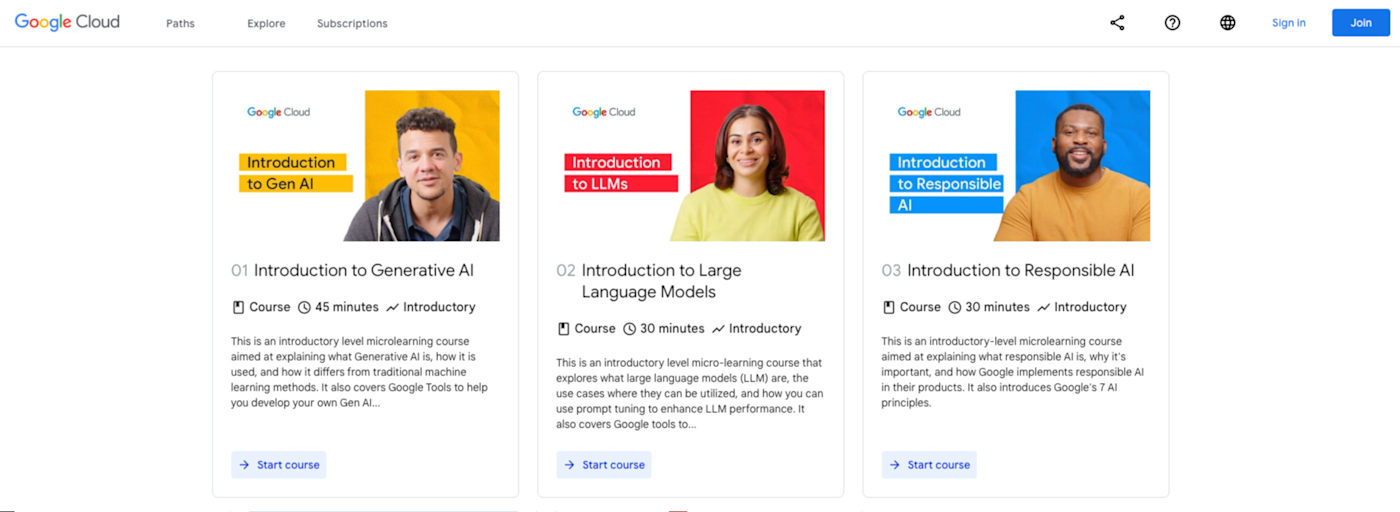Click book icon beside Course in Generative AI card
The width and height of the screenshot is (1400, 512).
[238, 307]
